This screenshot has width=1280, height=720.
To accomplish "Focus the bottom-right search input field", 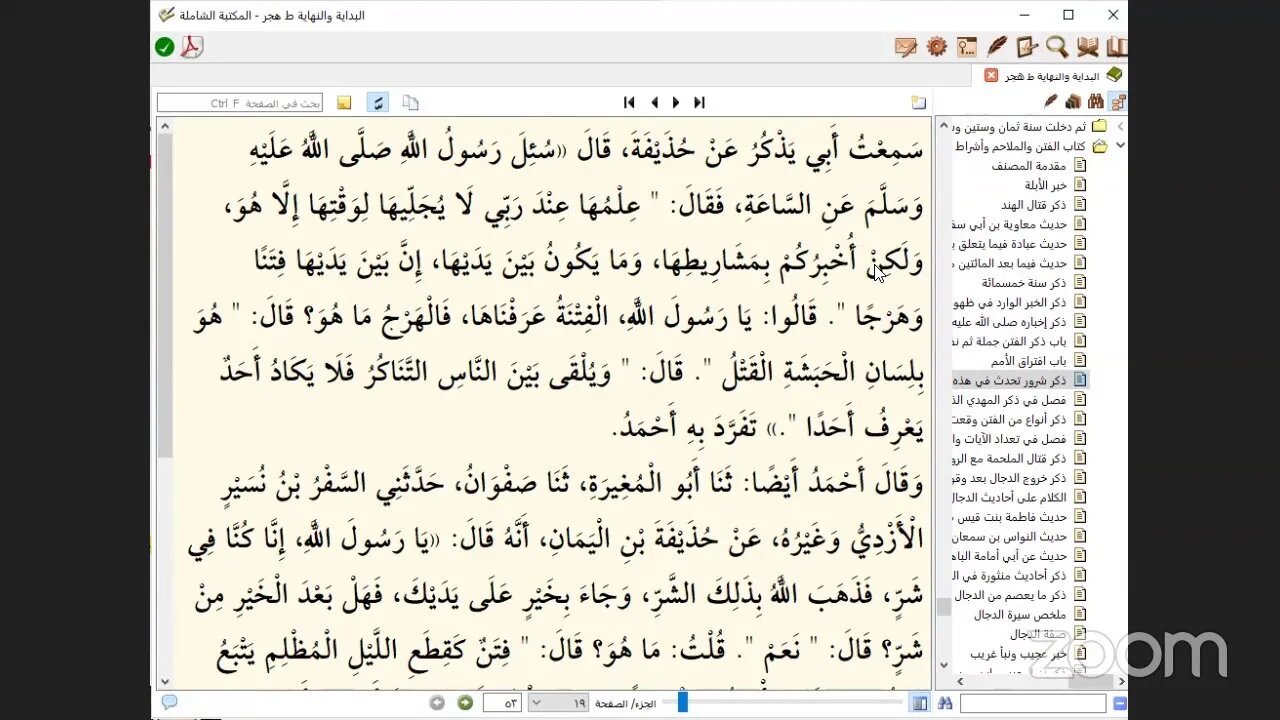I will (1033, 703).
